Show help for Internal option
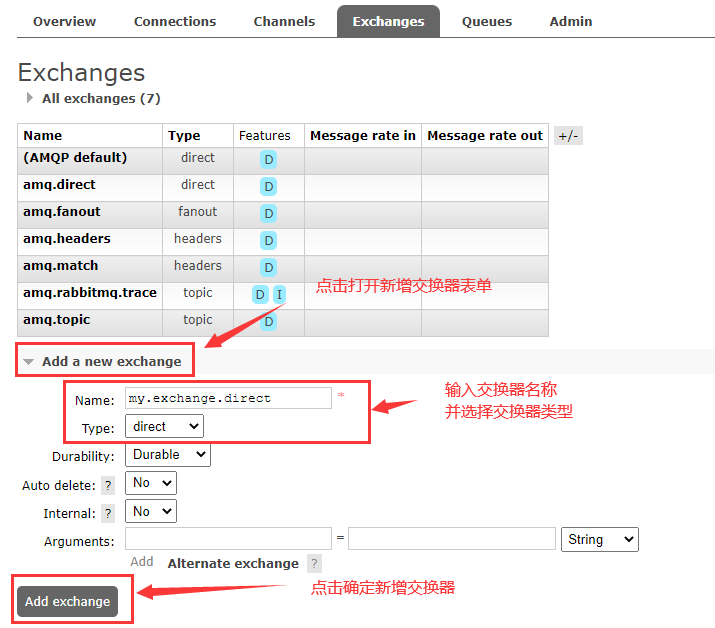The image size is (715, 628). click(108, 514)
